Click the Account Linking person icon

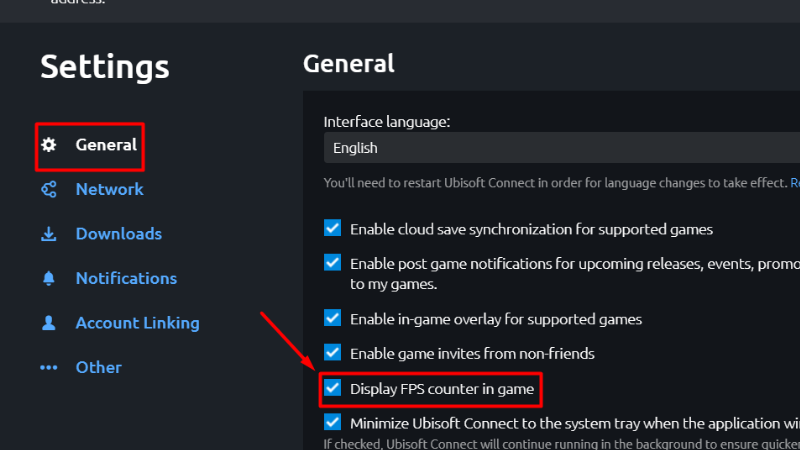tap(48, 323)
